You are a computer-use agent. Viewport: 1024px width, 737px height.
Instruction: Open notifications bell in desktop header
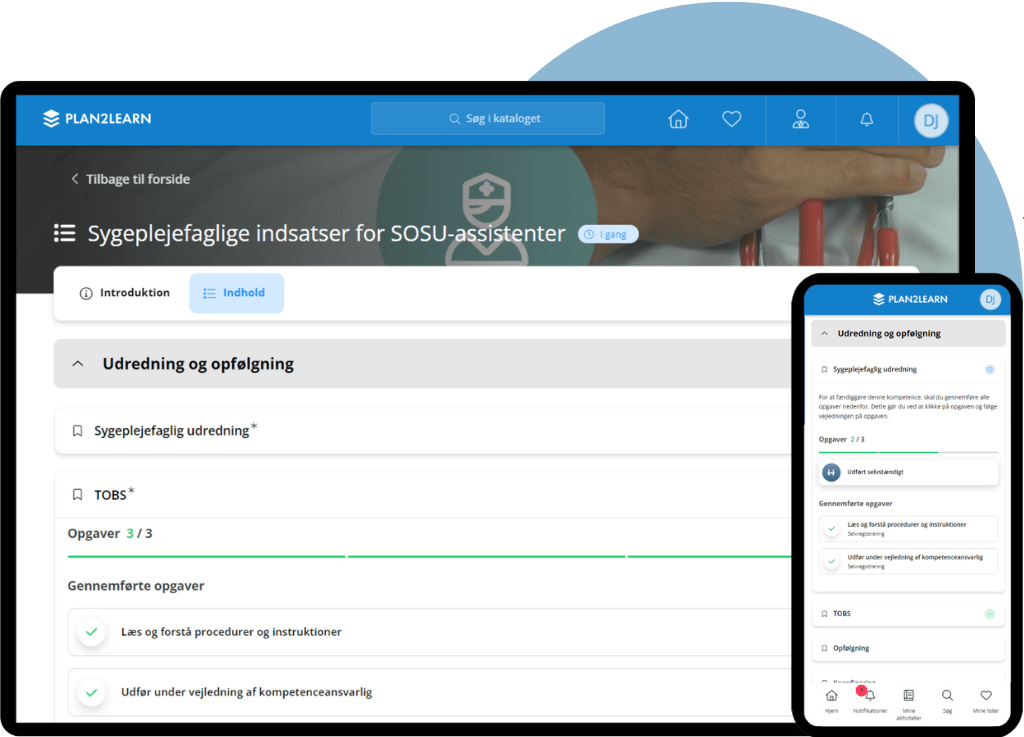(867, 119)
